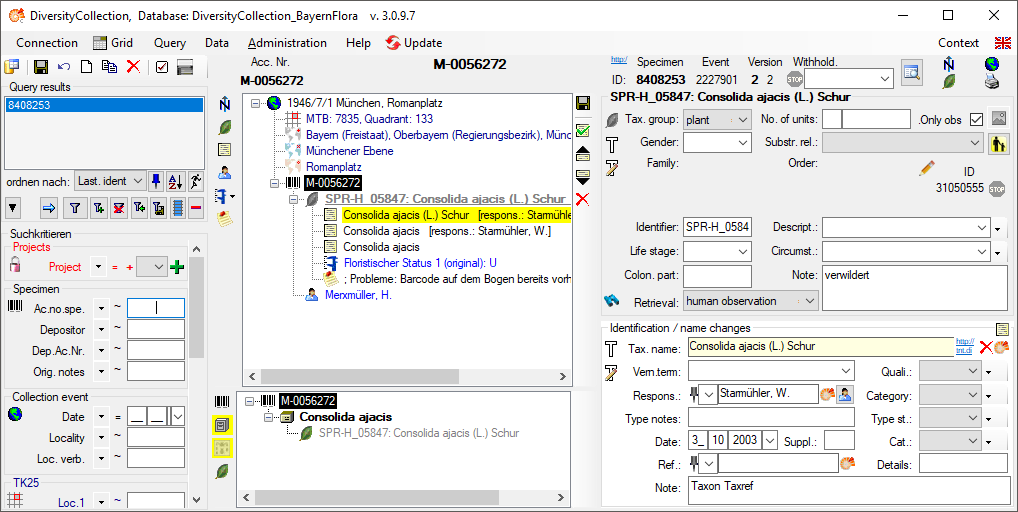This screenshot has width=1018, height=512.
Task: Click the save floppy disk toolbar icon
Action: pyautogui.click(x=41, y=67)
